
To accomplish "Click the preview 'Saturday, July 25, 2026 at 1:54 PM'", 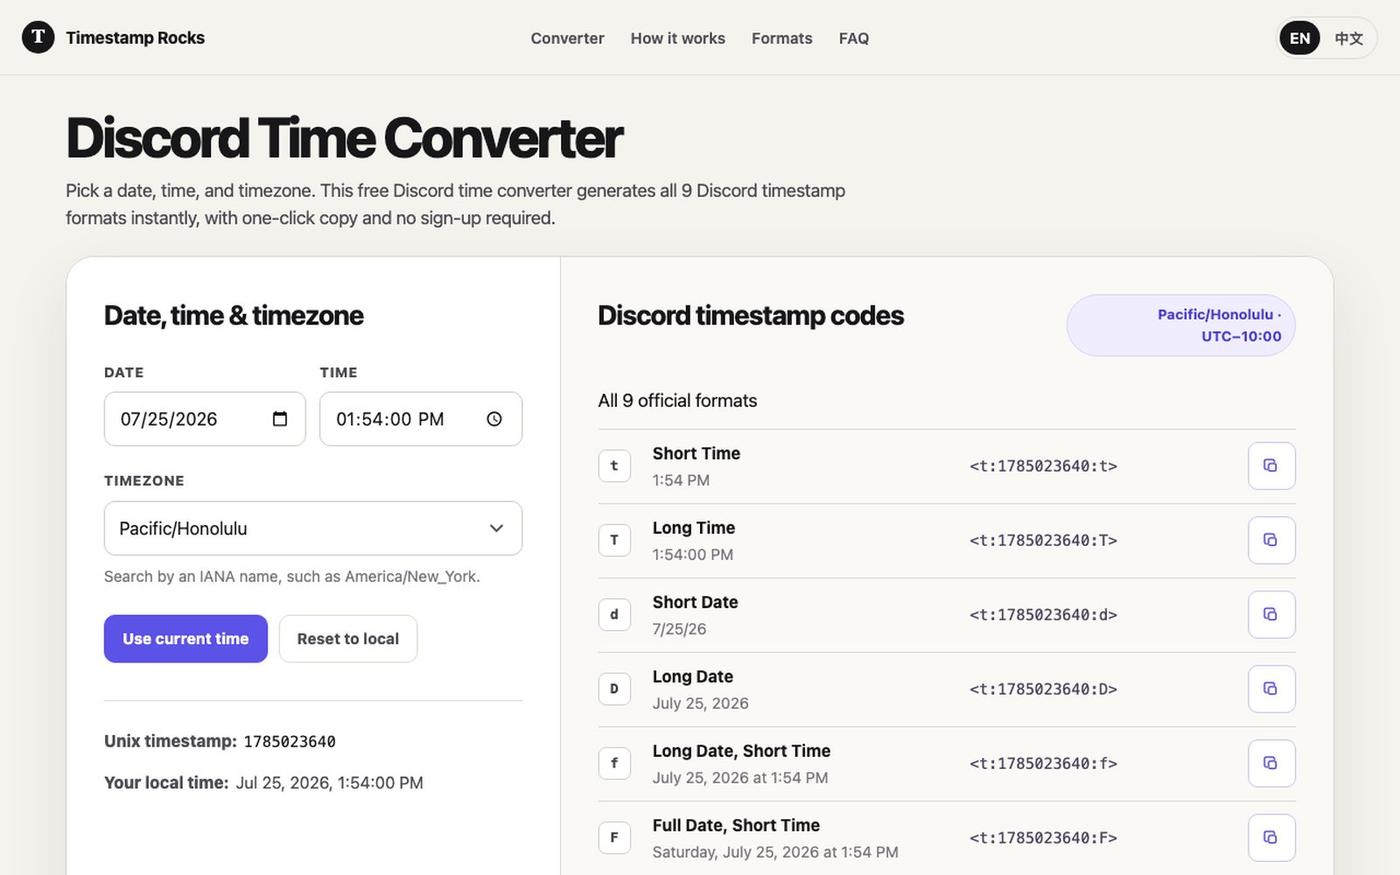I will pyautogui.click(x=775, y=852).
